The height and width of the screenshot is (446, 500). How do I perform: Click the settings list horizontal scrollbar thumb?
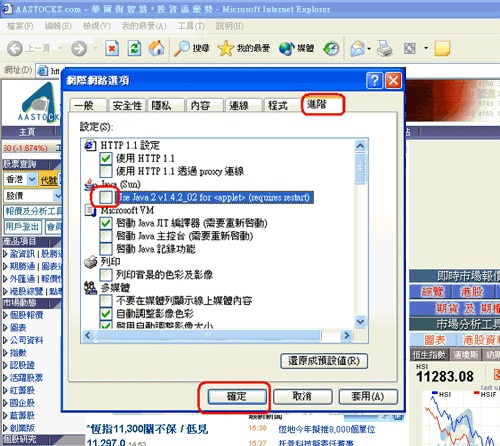click(208, 335)
